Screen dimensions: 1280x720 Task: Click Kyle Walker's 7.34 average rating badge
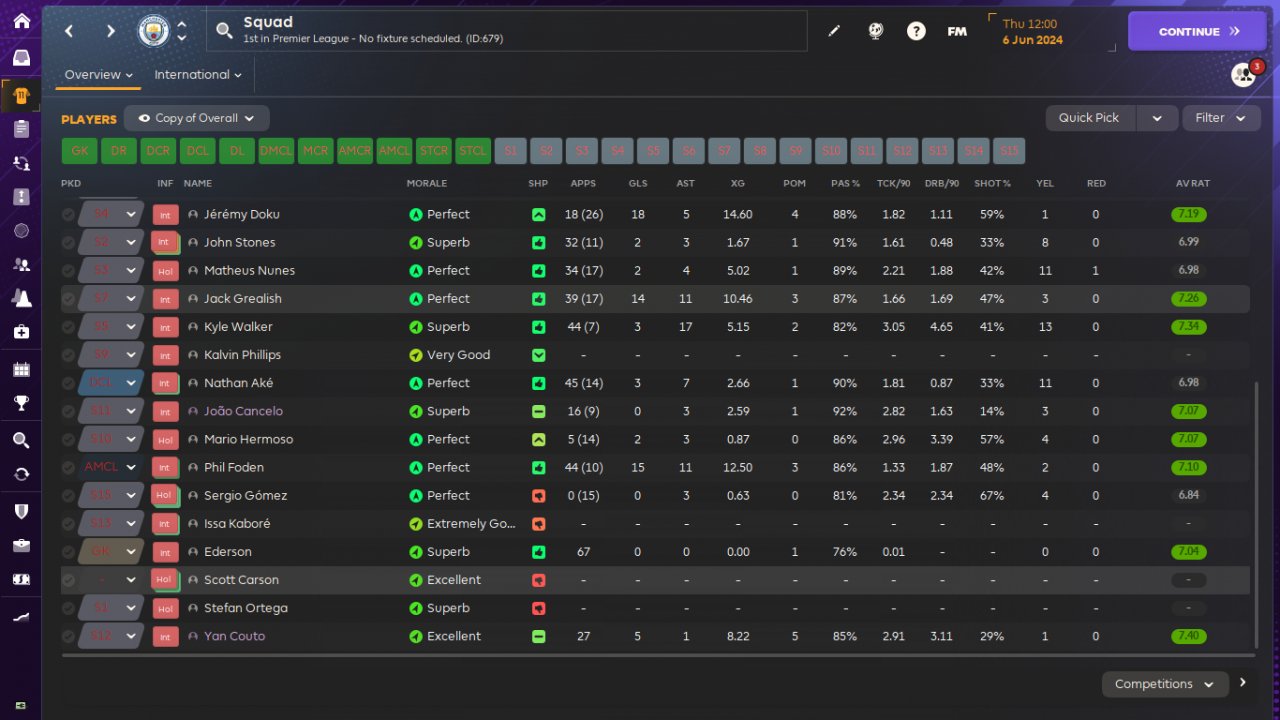point(1190,327)
